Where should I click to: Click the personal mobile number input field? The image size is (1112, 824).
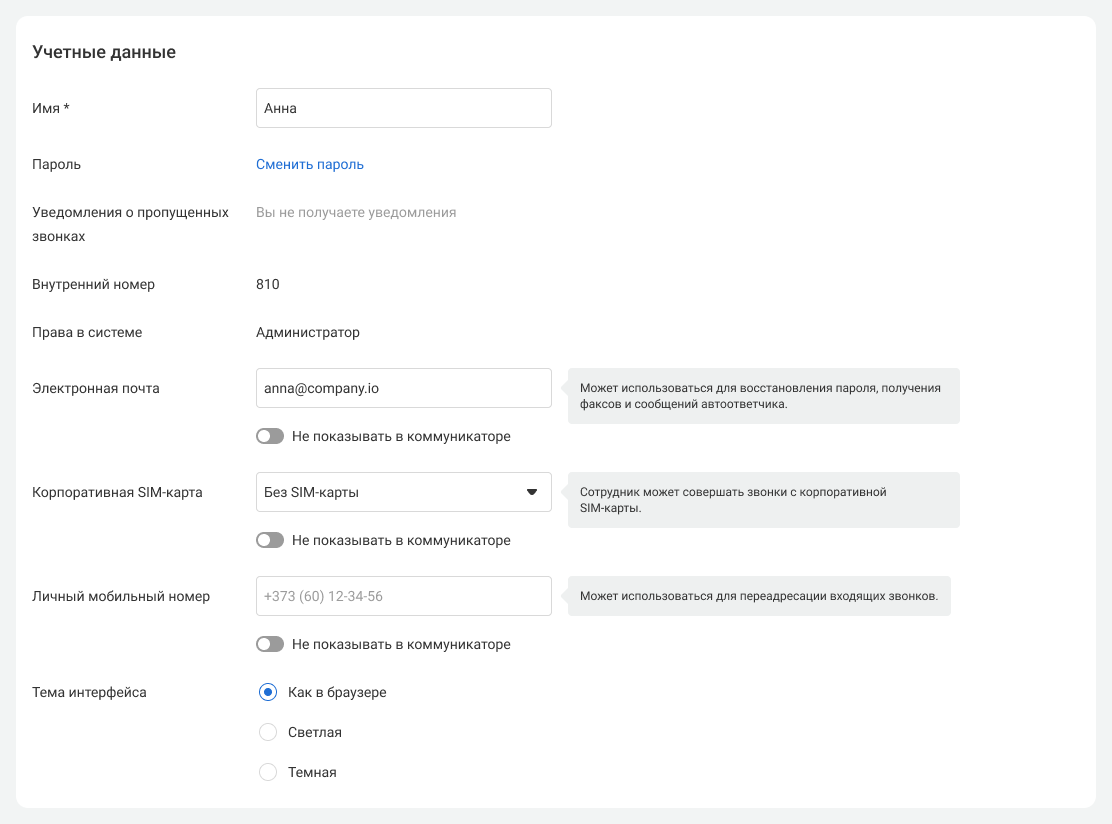tap(403, 597)
